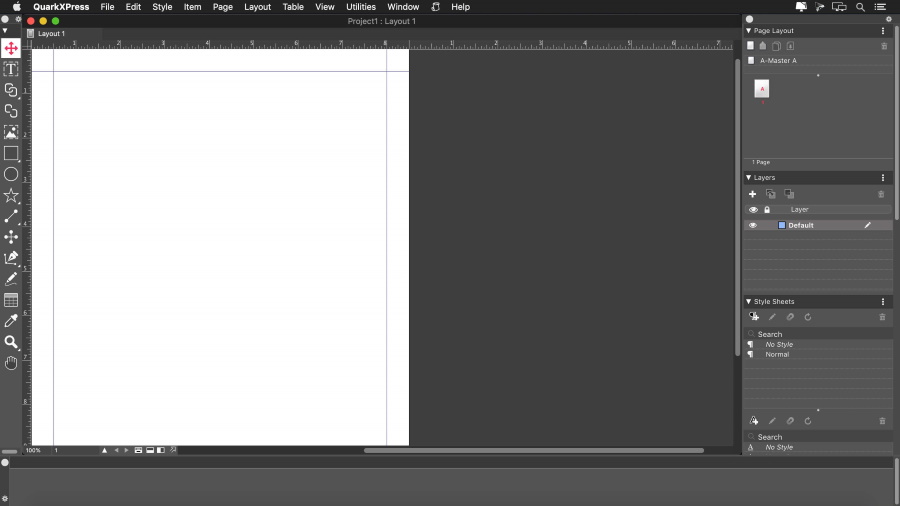The image size is (900, 506).
Task: Delete character style sheet trash icon
Action: 882,421
